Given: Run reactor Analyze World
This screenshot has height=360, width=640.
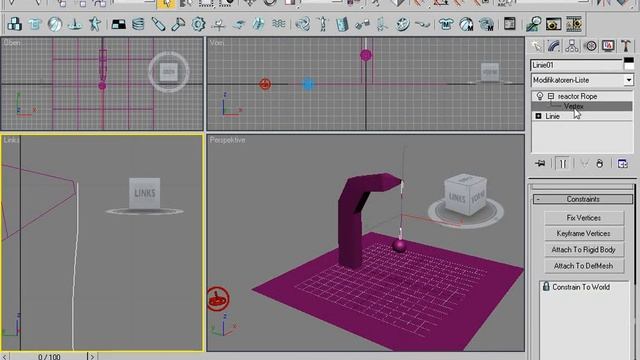Looking at the screenshot, I should point(533,24).
